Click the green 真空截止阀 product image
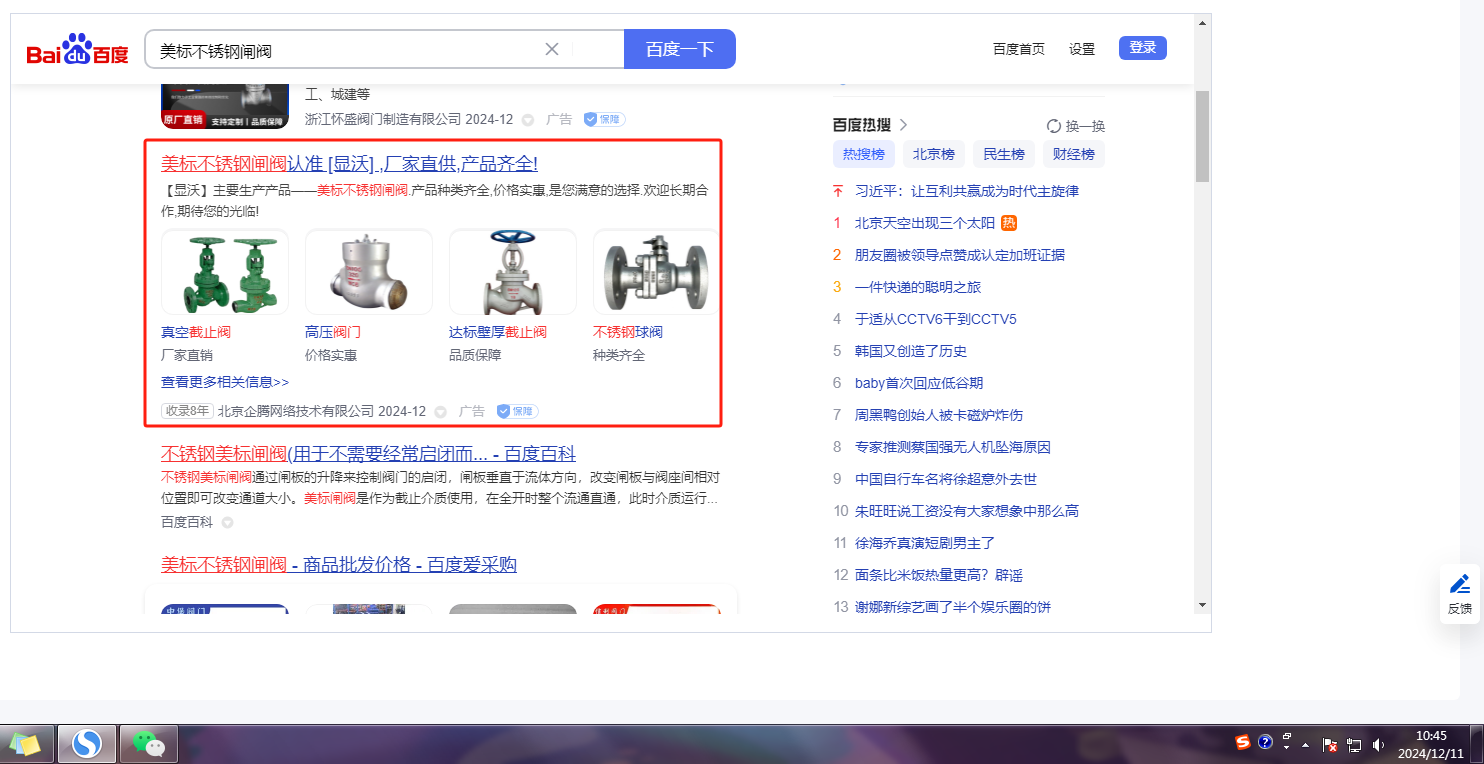1484x764 pixels. coord(225,272)
